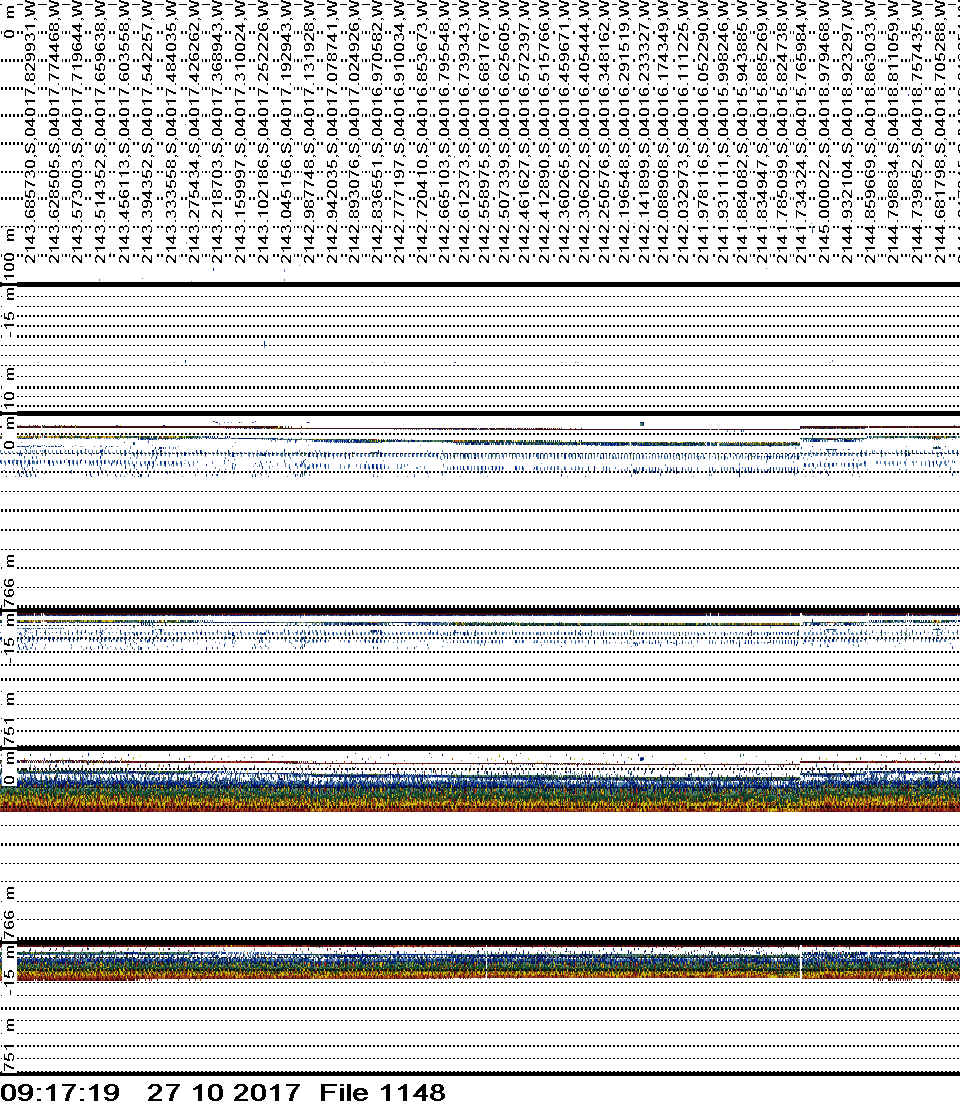
Task: Click position label 2141.931111,S,04015.998246,W
Action: click(723, 131)
